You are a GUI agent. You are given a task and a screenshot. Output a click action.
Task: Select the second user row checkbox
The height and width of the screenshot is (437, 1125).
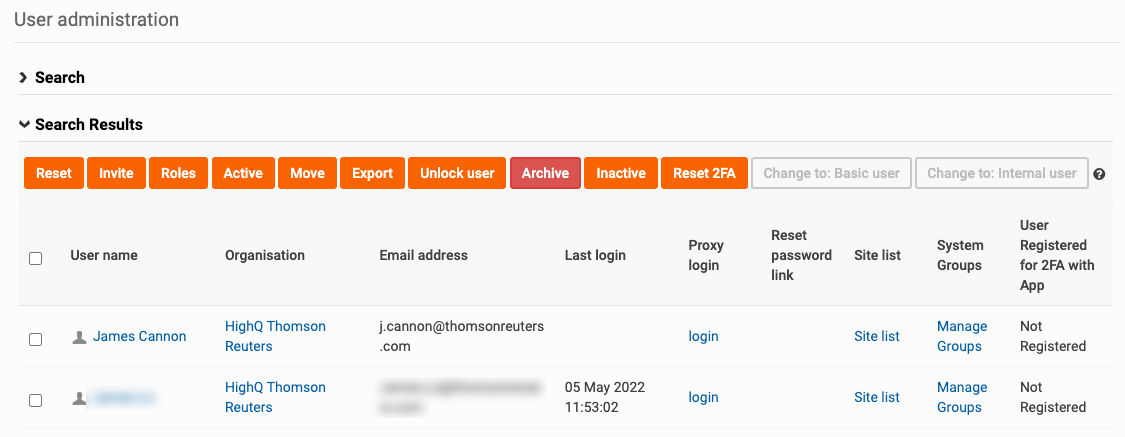tap(35, 400)
